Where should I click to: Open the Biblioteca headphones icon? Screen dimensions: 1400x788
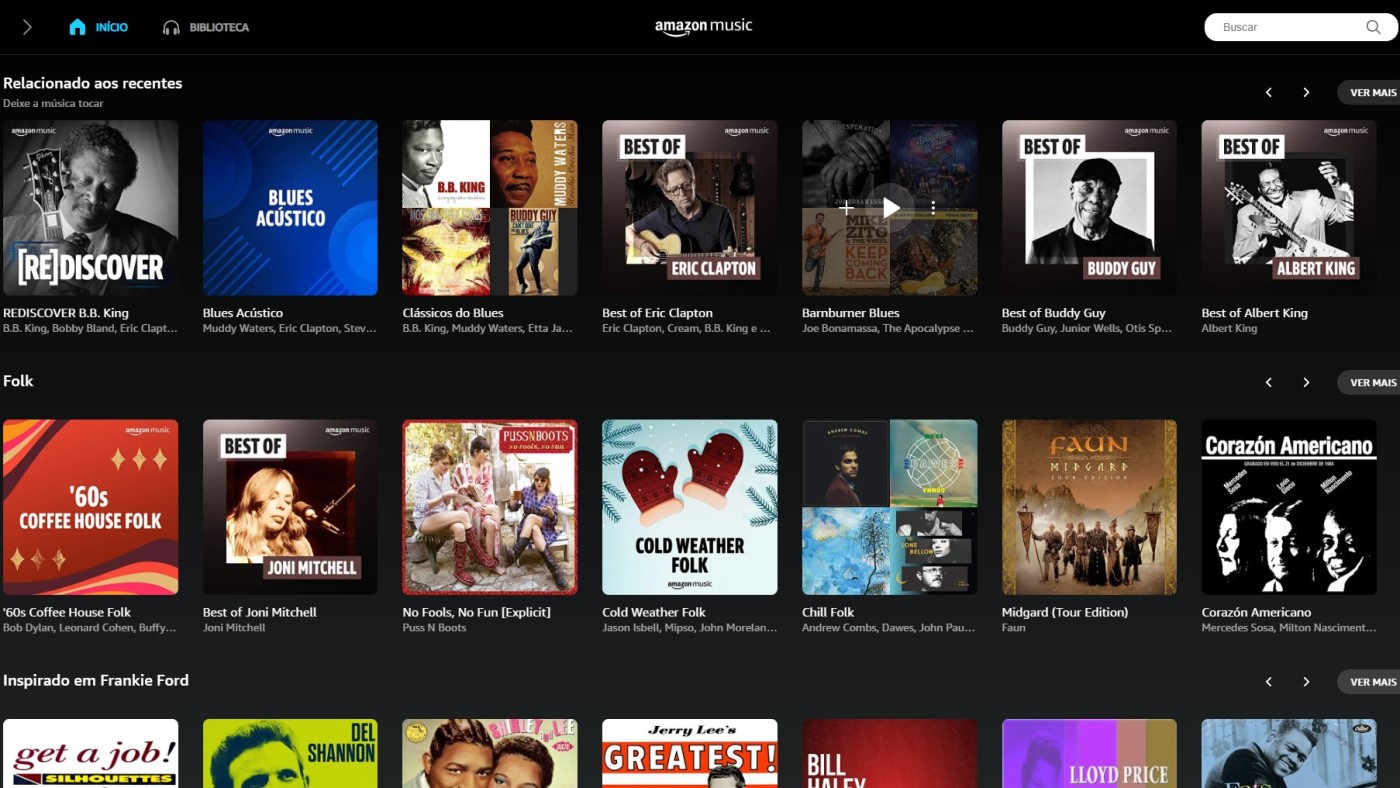[x=168, y=27]
